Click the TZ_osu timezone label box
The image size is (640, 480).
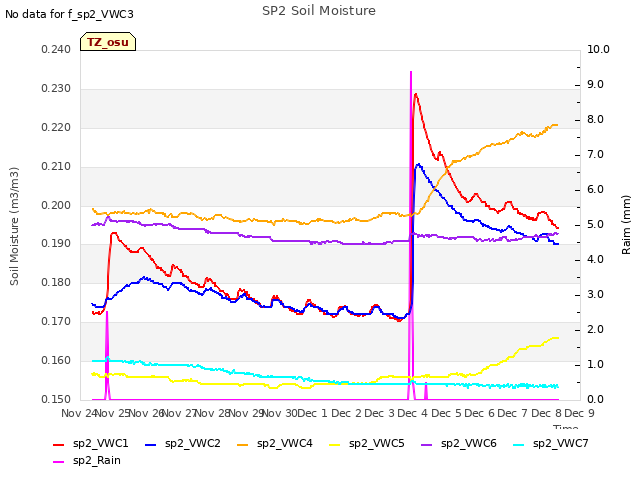[108, 42]
